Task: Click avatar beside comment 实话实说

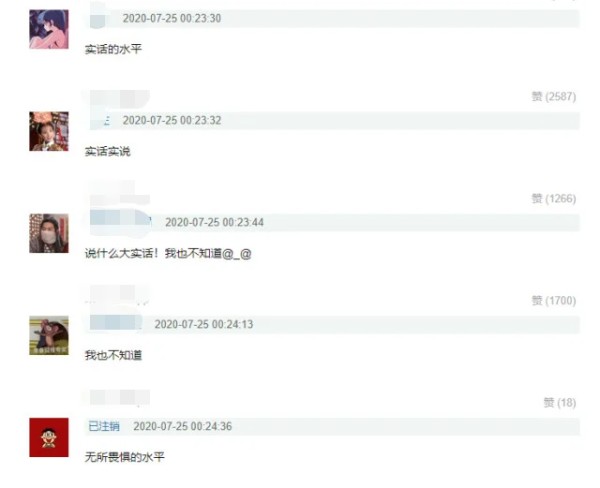Action: (x=49, y=131)
